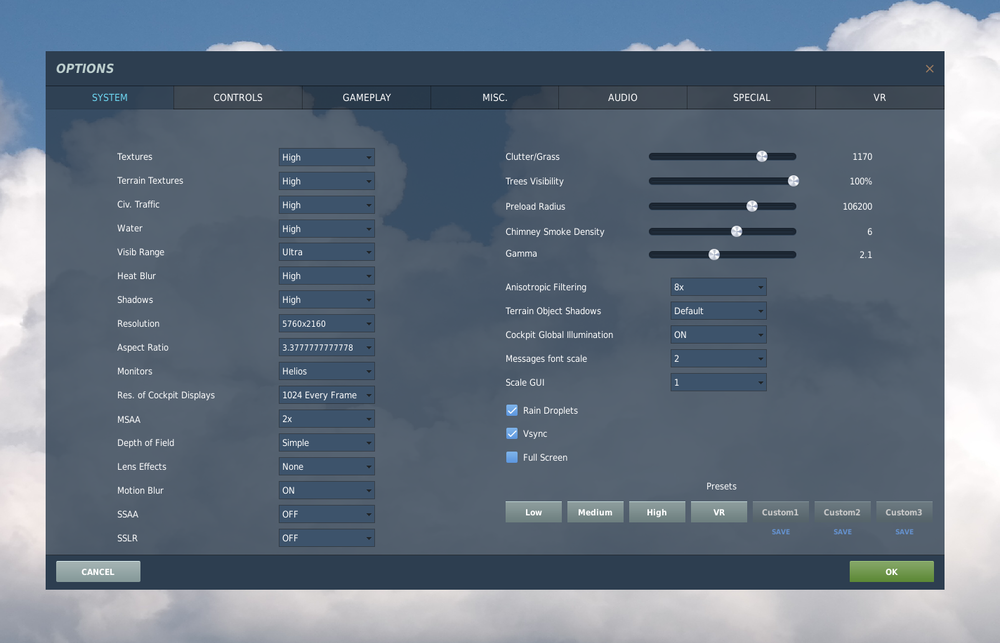
Task: Open the AUDIO settings tab
Action: coord(622,97)
